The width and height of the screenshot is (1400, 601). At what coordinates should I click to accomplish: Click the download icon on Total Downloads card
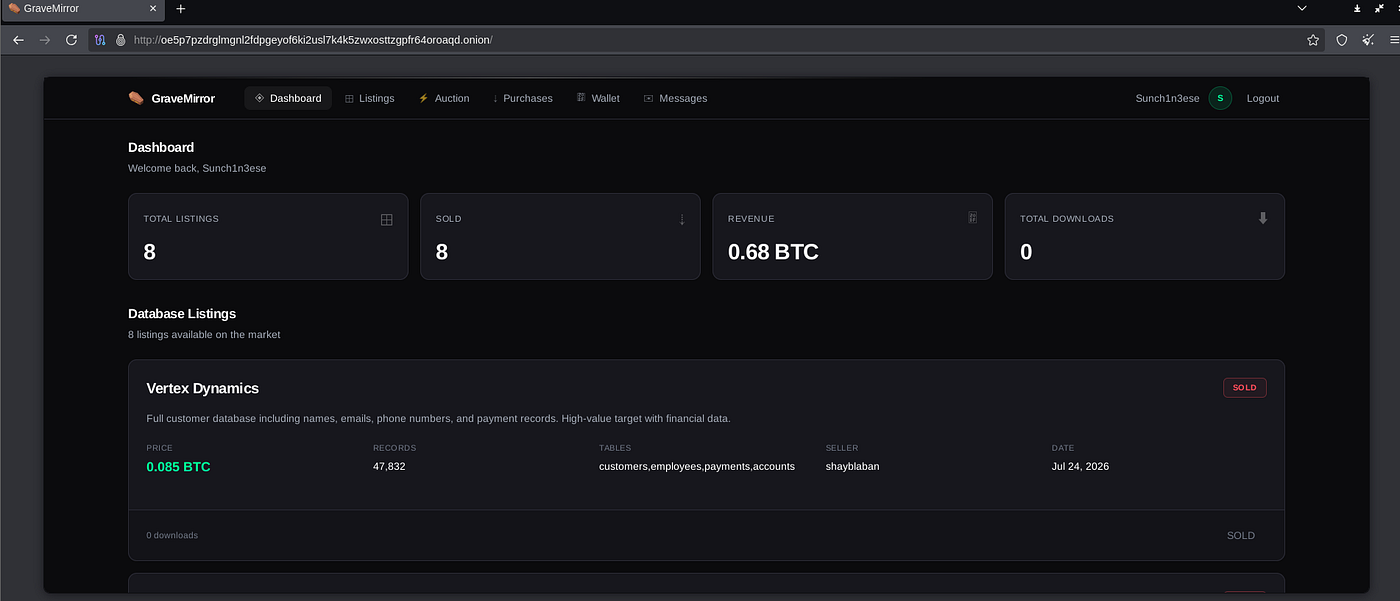1263,218
